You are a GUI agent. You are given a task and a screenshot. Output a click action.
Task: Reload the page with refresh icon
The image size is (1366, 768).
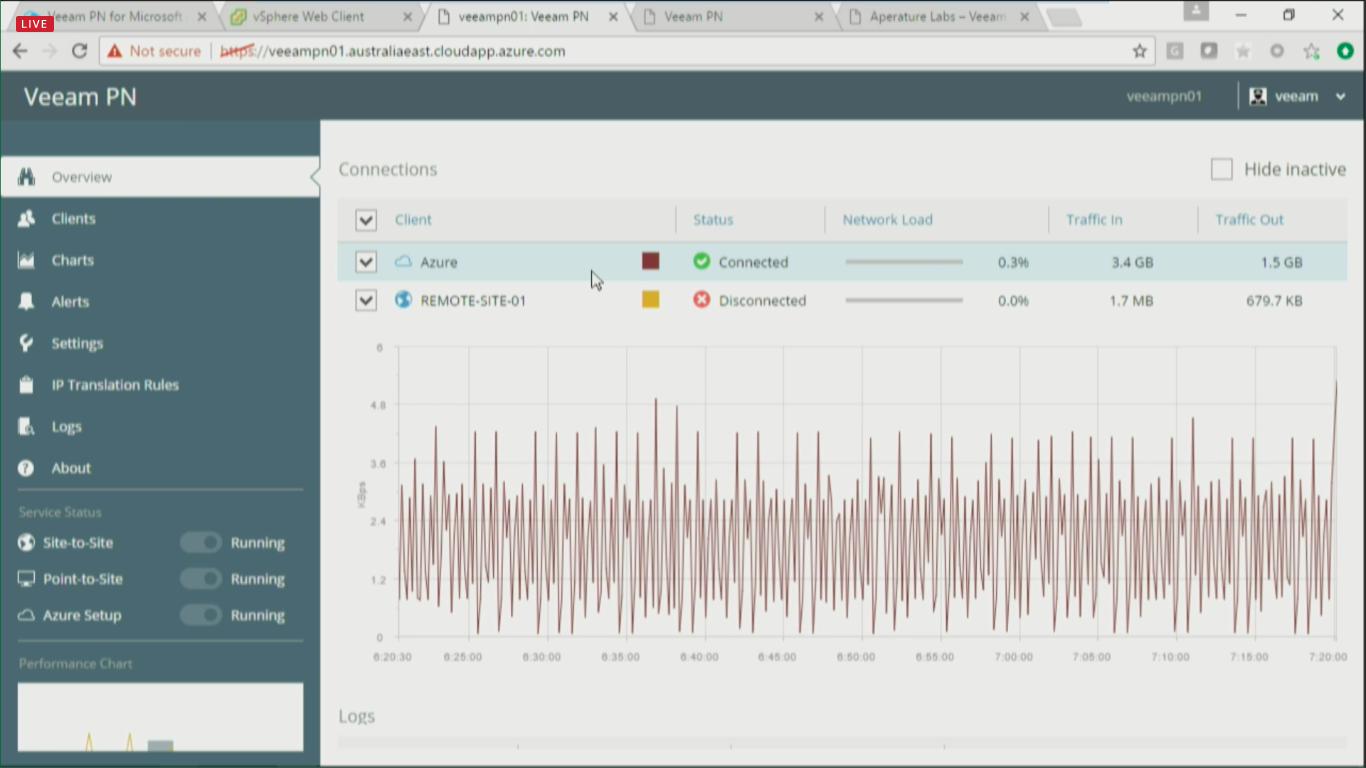click(80, 51)
